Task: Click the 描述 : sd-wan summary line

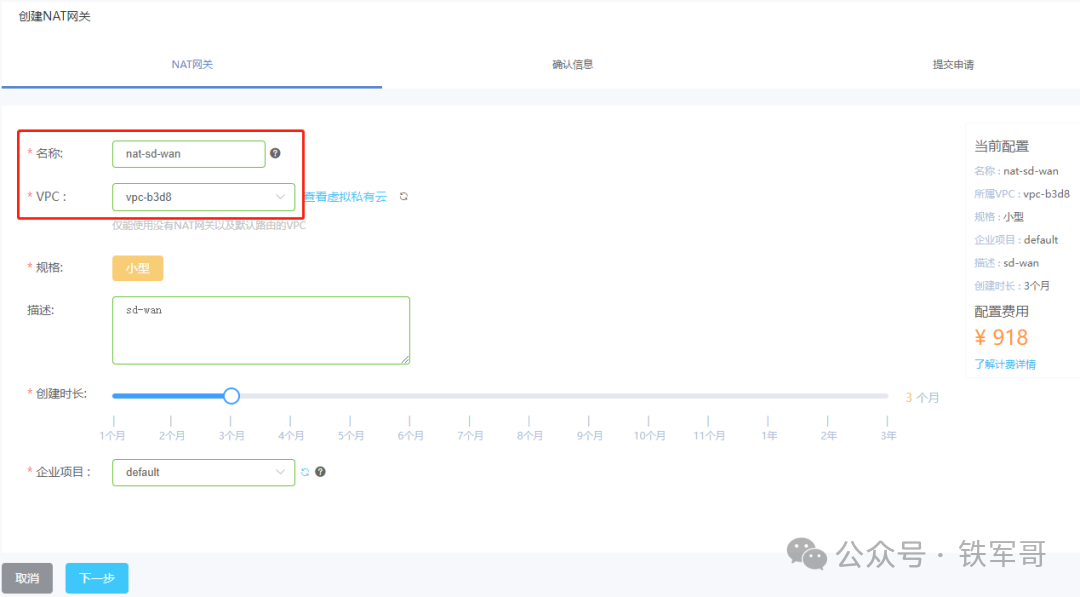Action: (x=1006, y=263)
